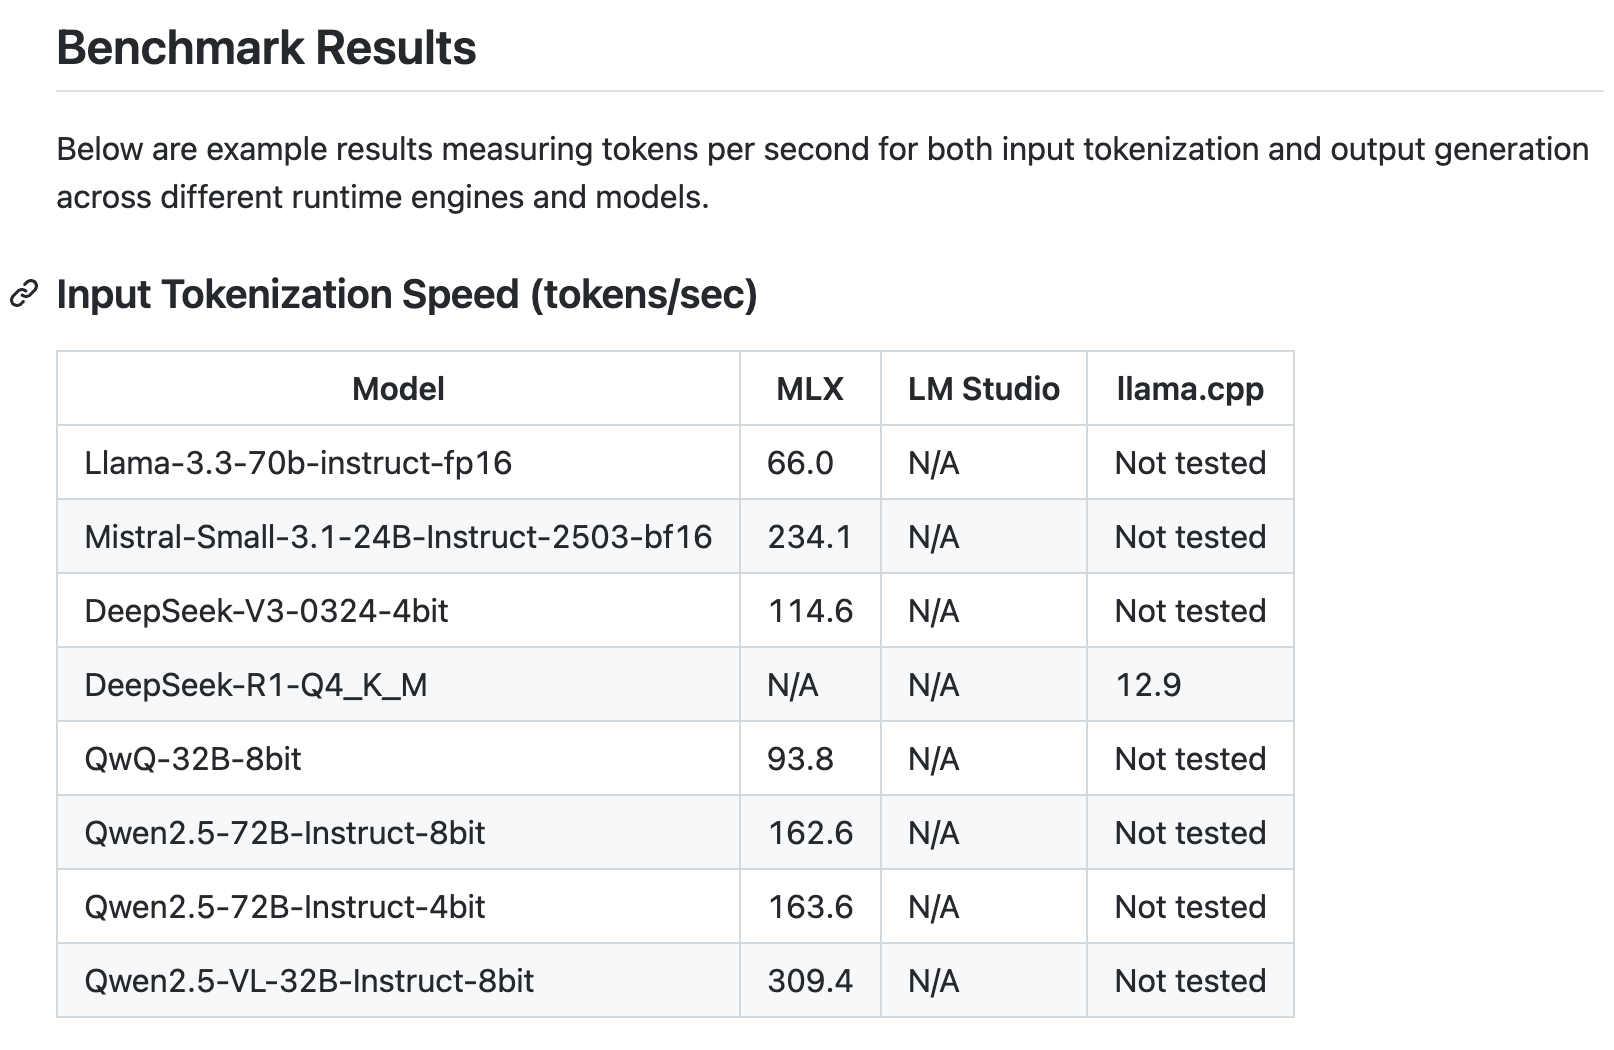Select the Qwen2.5-72B-Instruct-8bit cell
1614x1050 pixels.
285,833
